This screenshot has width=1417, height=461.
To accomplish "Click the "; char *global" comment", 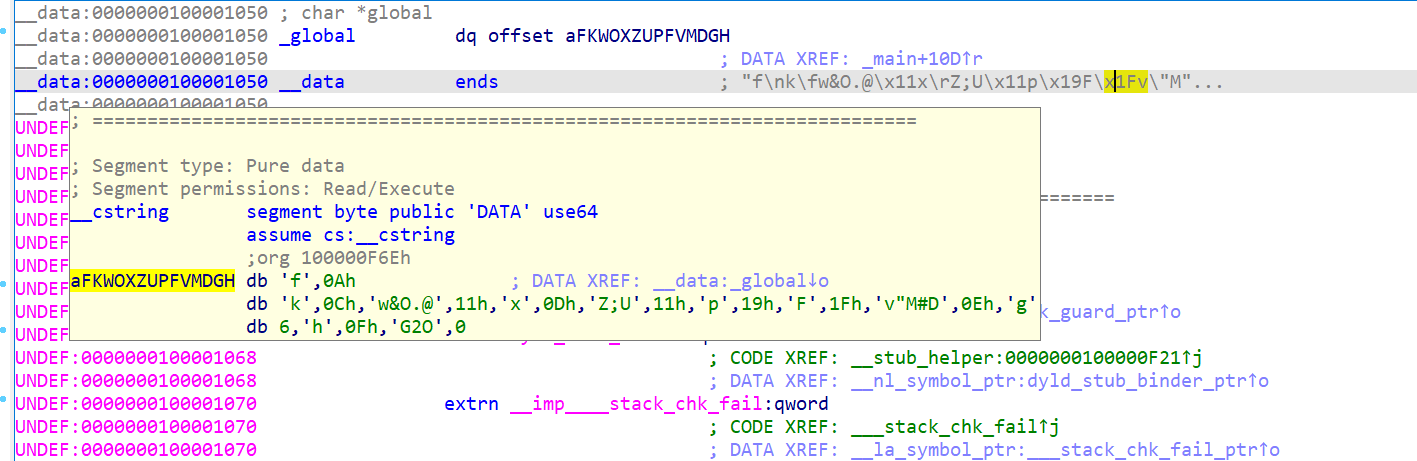I will 356,13.
